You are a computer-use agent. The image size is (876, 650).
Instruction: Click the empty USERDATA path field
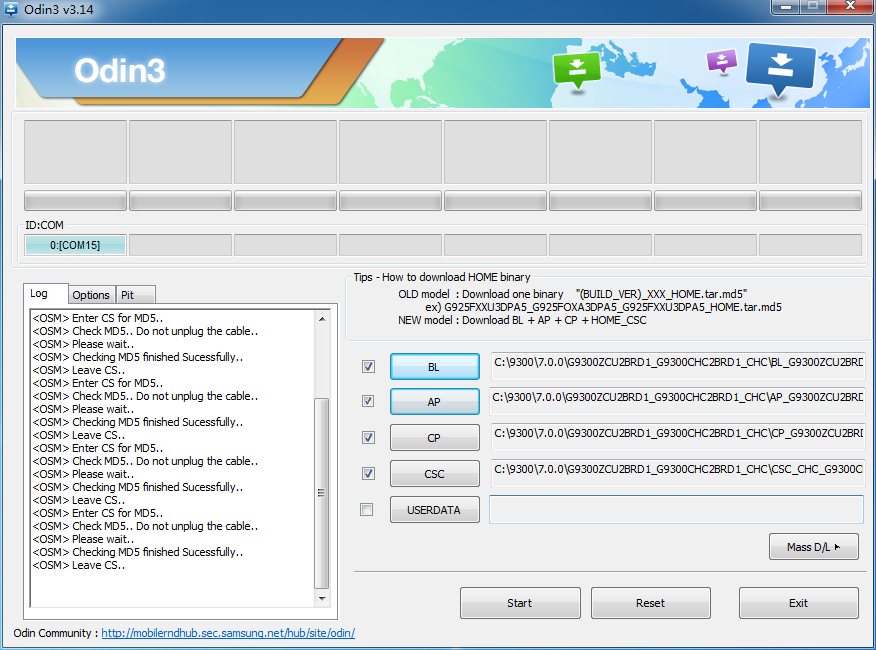677,509
